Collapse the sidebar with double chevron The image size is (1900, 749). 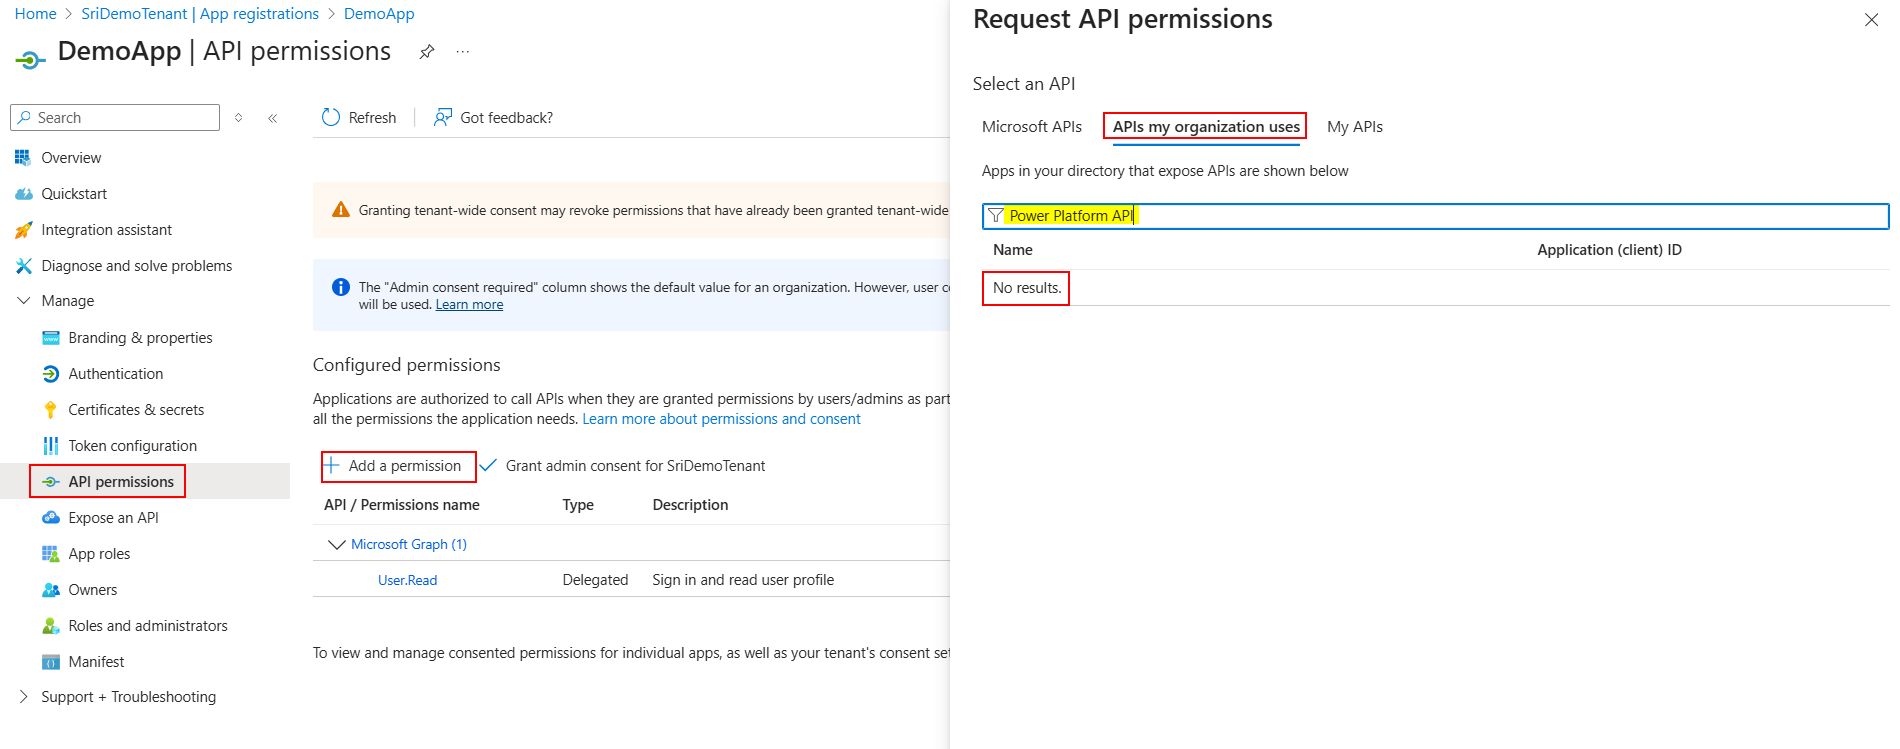273,118
